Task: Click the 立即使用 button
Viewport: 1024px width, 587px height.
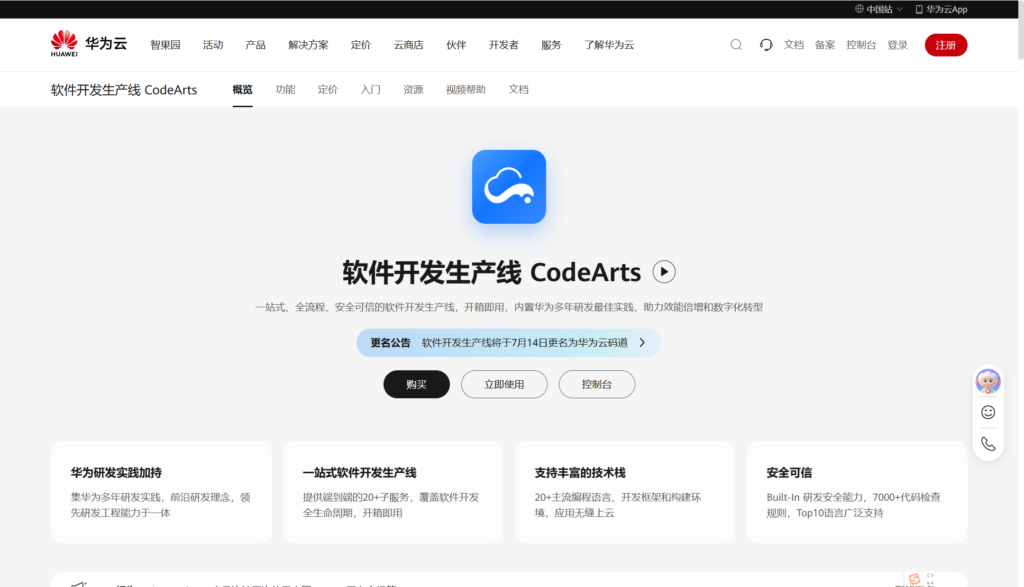Action: coord(504,384)
